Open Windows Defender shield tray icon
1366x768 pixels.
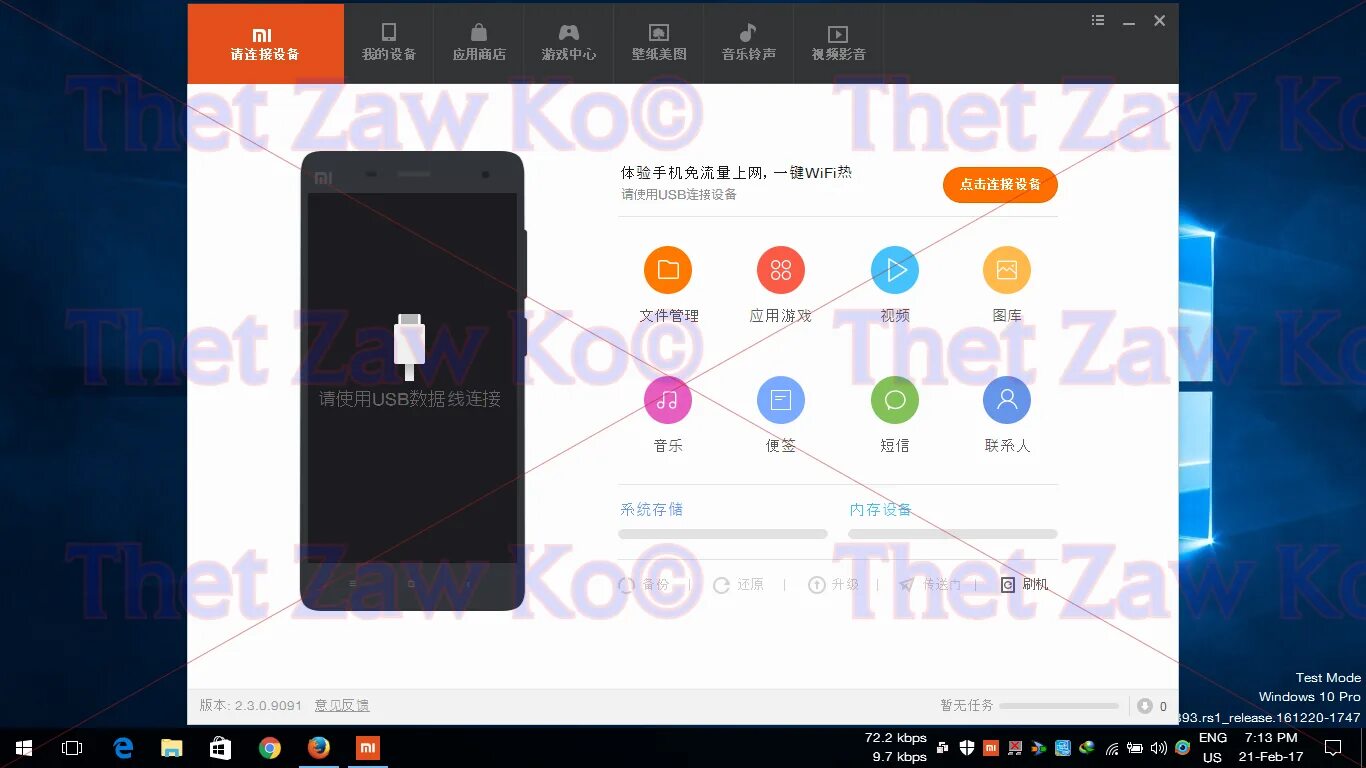pyautogui.click(x=967, y=747)
